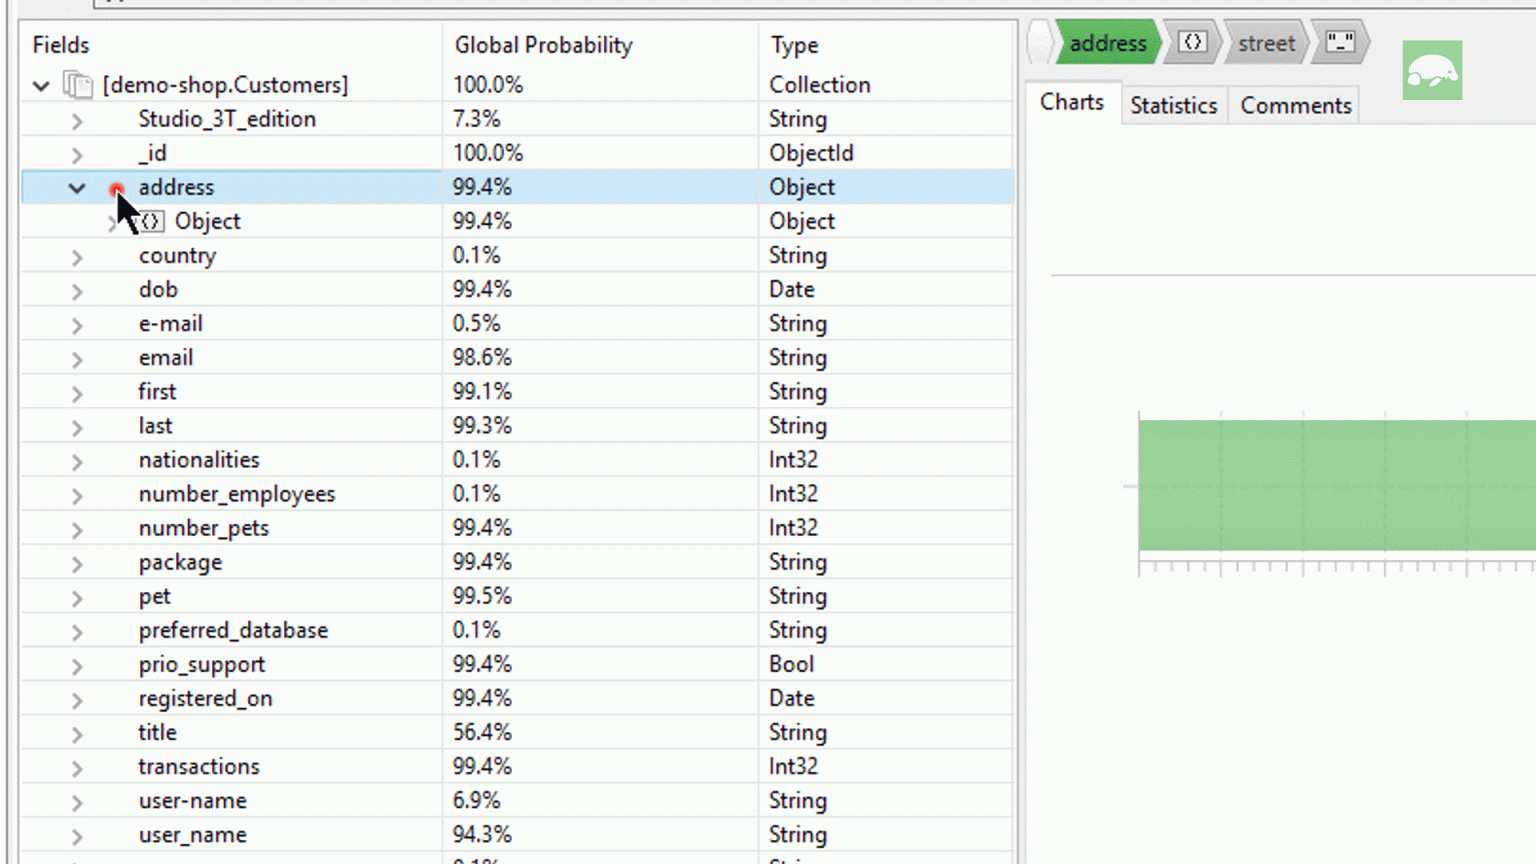Click the address breadcrumb segment

coord(1108,43)
